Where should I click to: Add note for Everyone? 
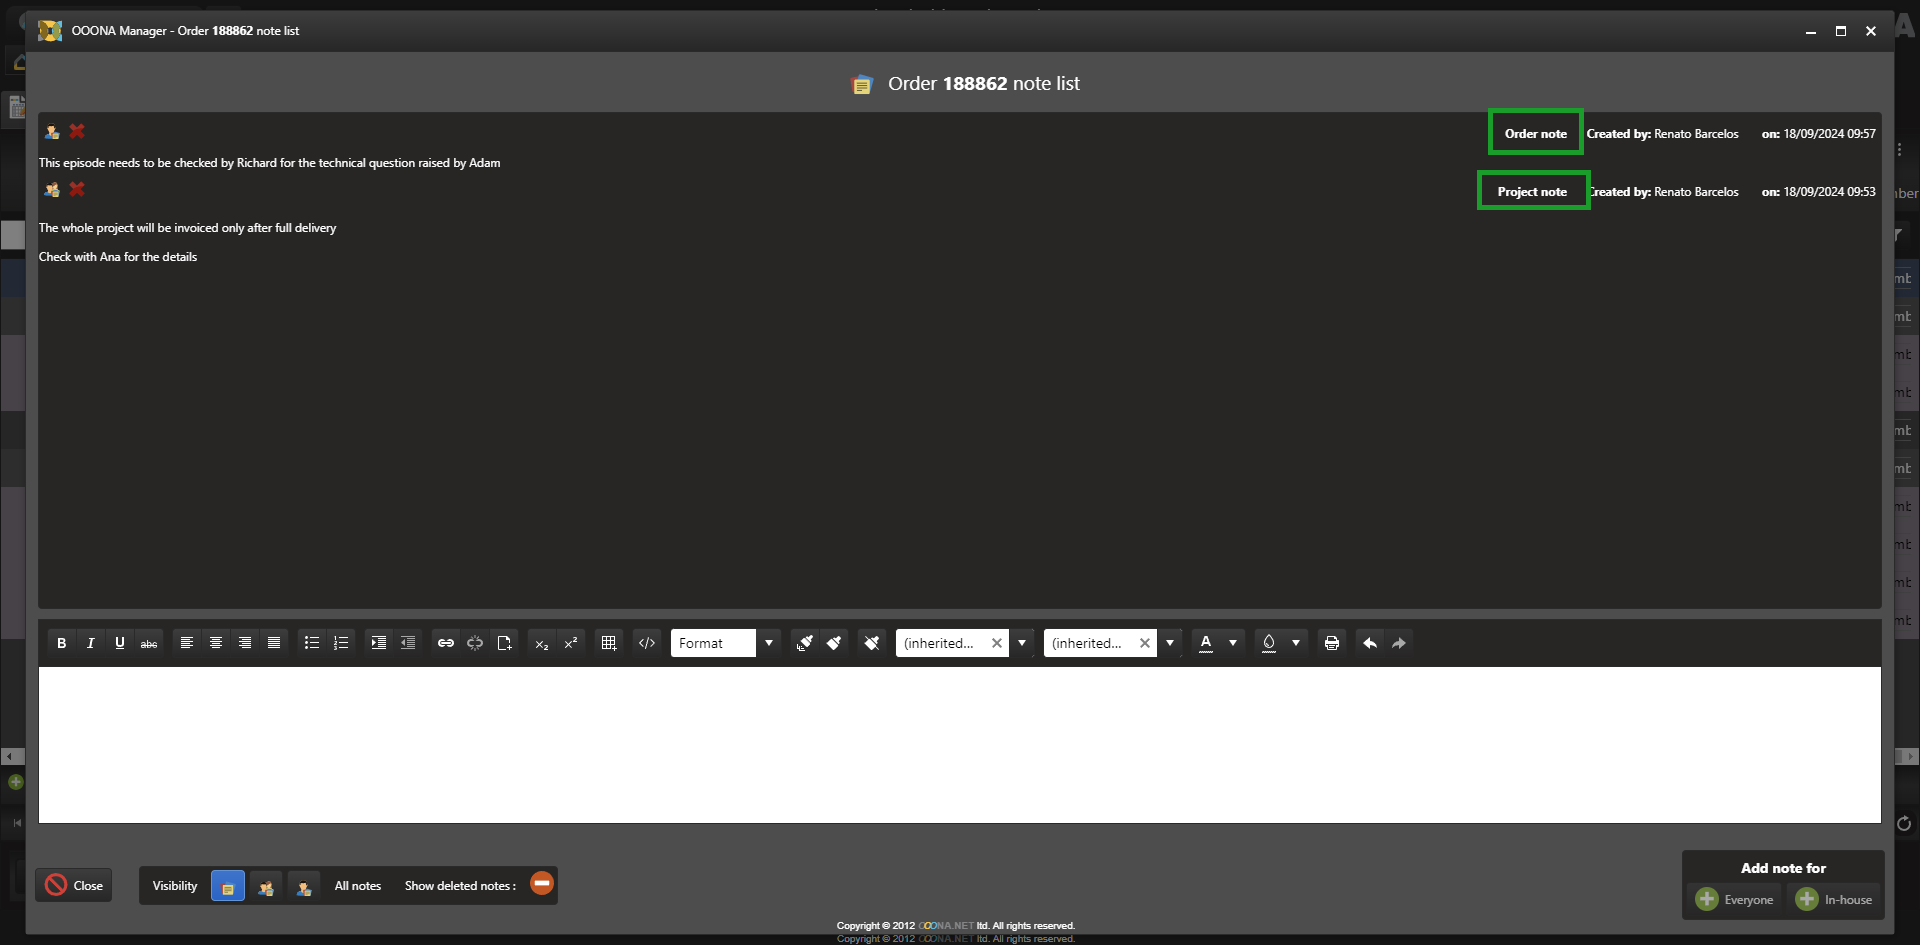(x=1735, y=899)
